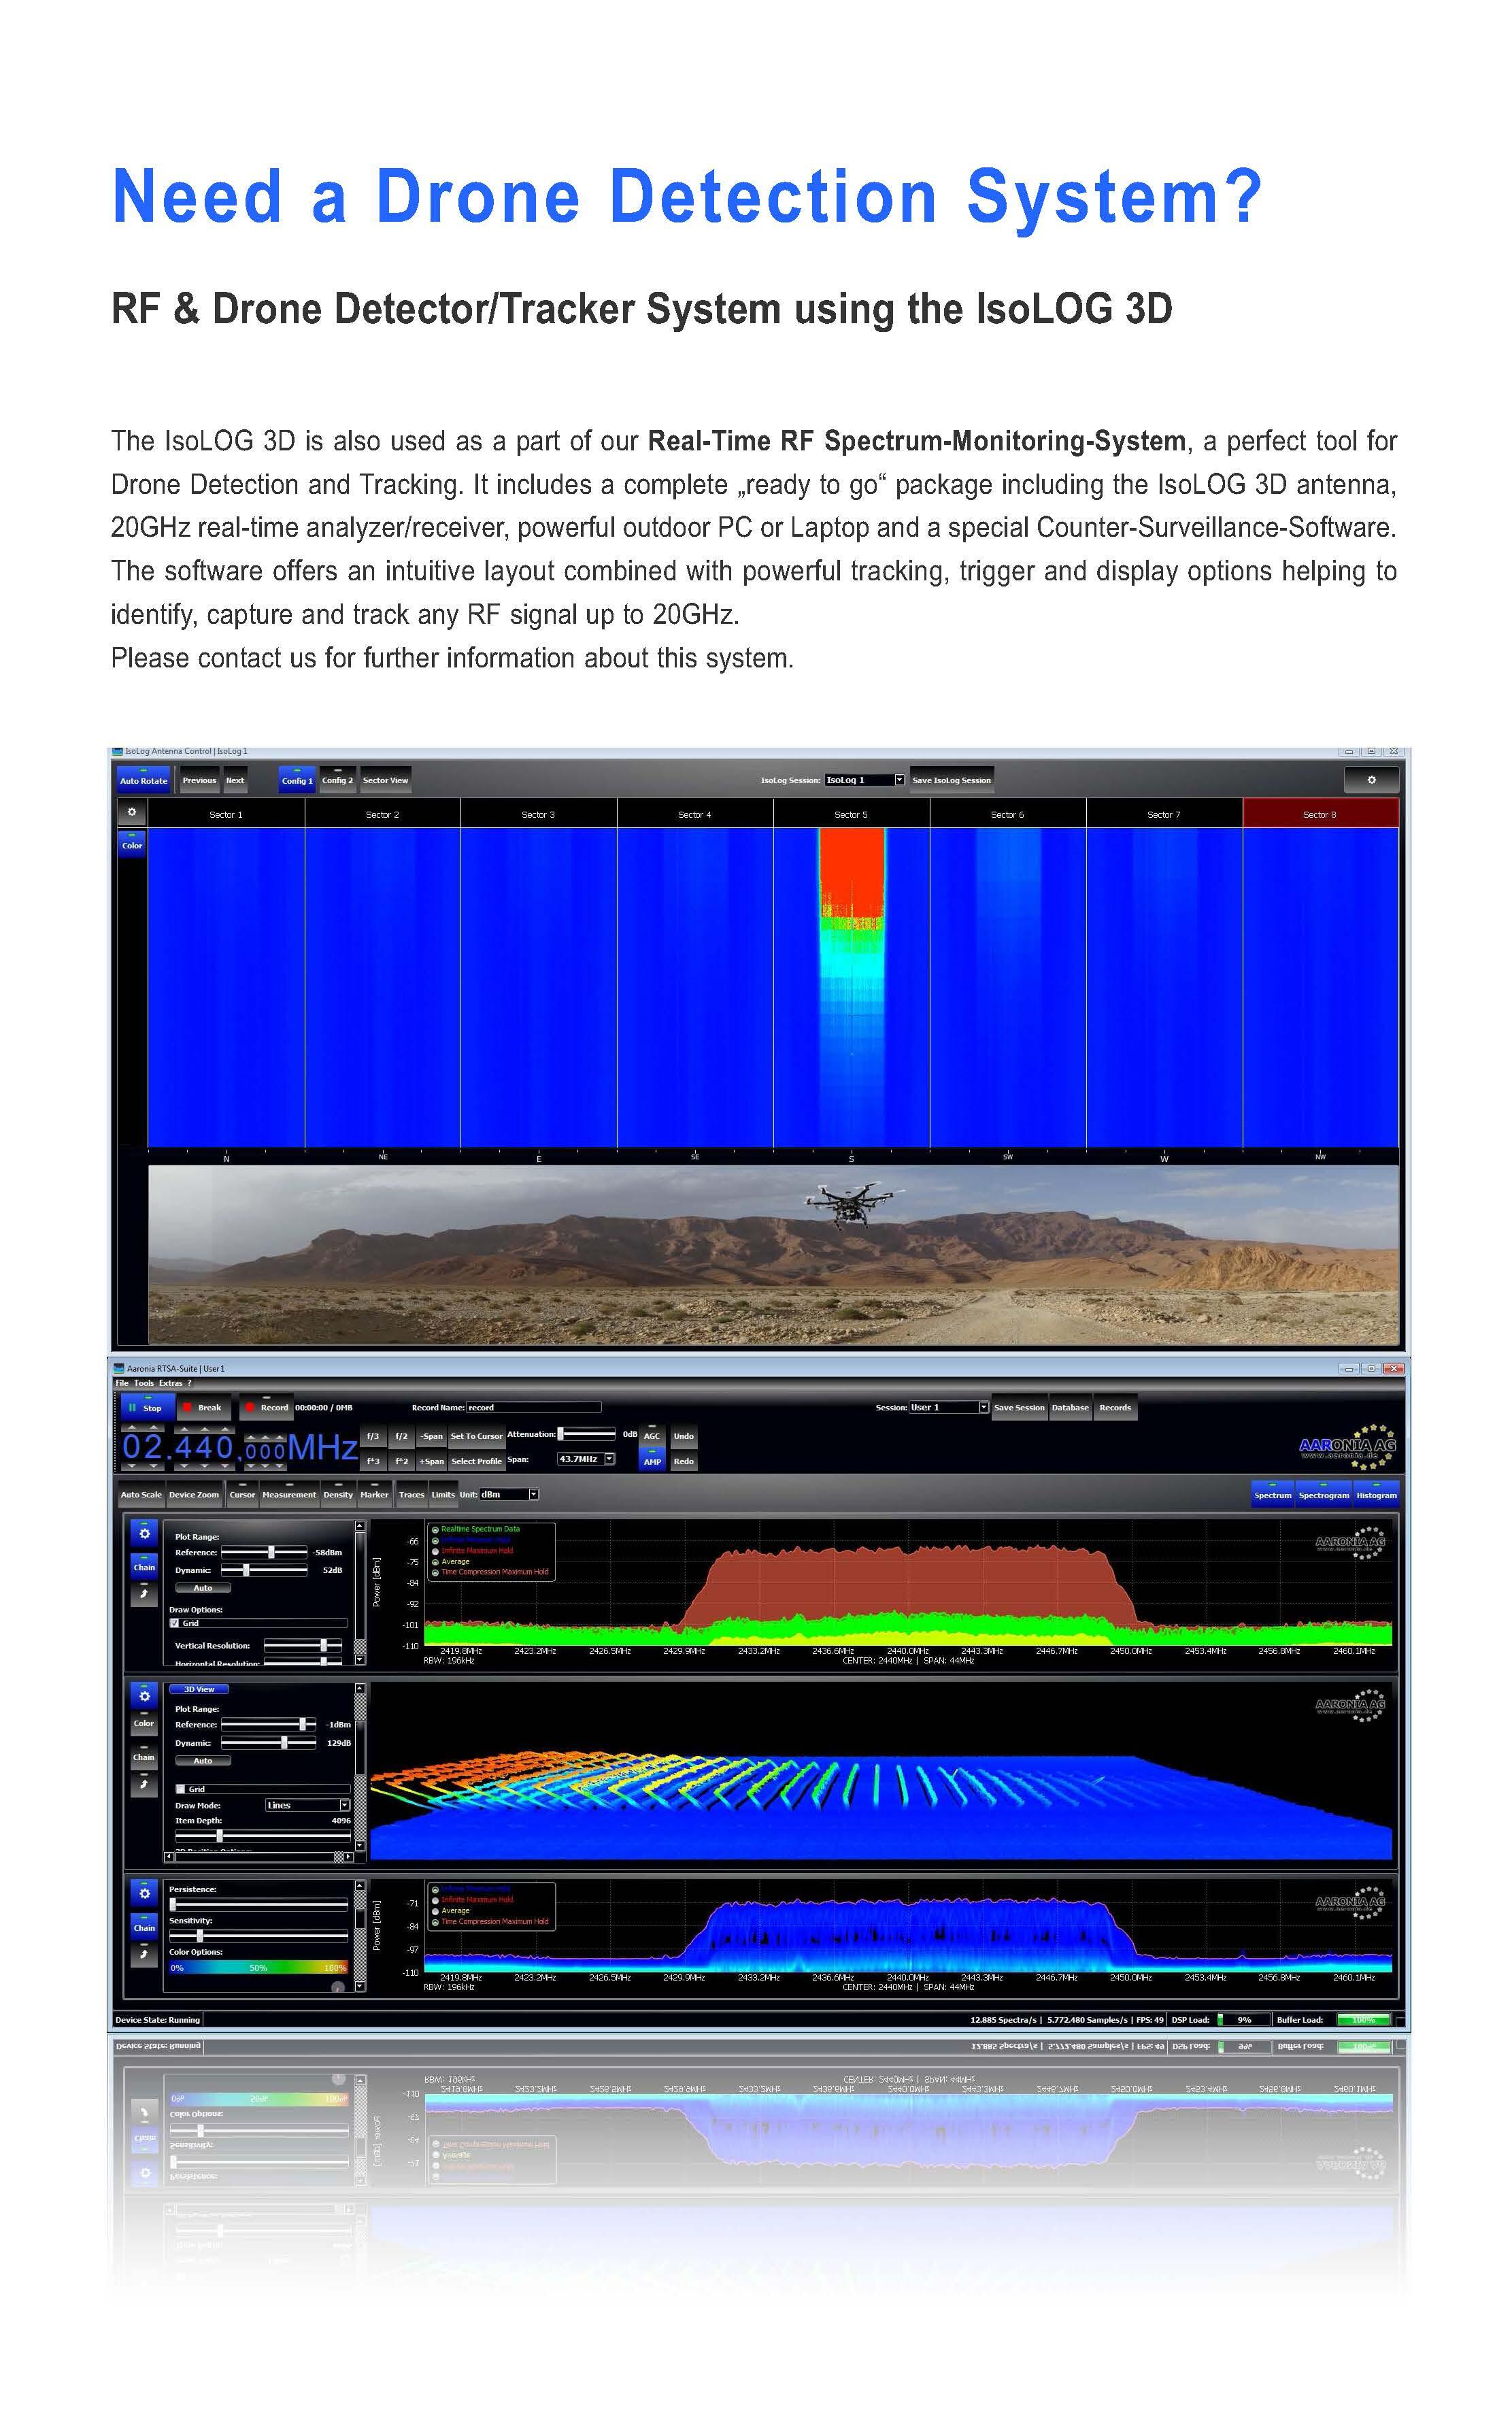The image size is (1512, 2435).
Task: Click the Save IsoLog Session button
Action: pos(951,780)
